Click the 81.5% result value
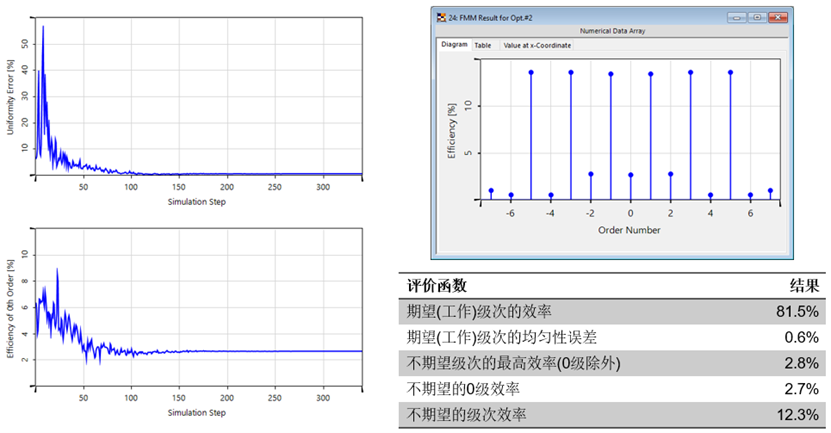Viewport: 831px width, 433px height. point(797,311)
